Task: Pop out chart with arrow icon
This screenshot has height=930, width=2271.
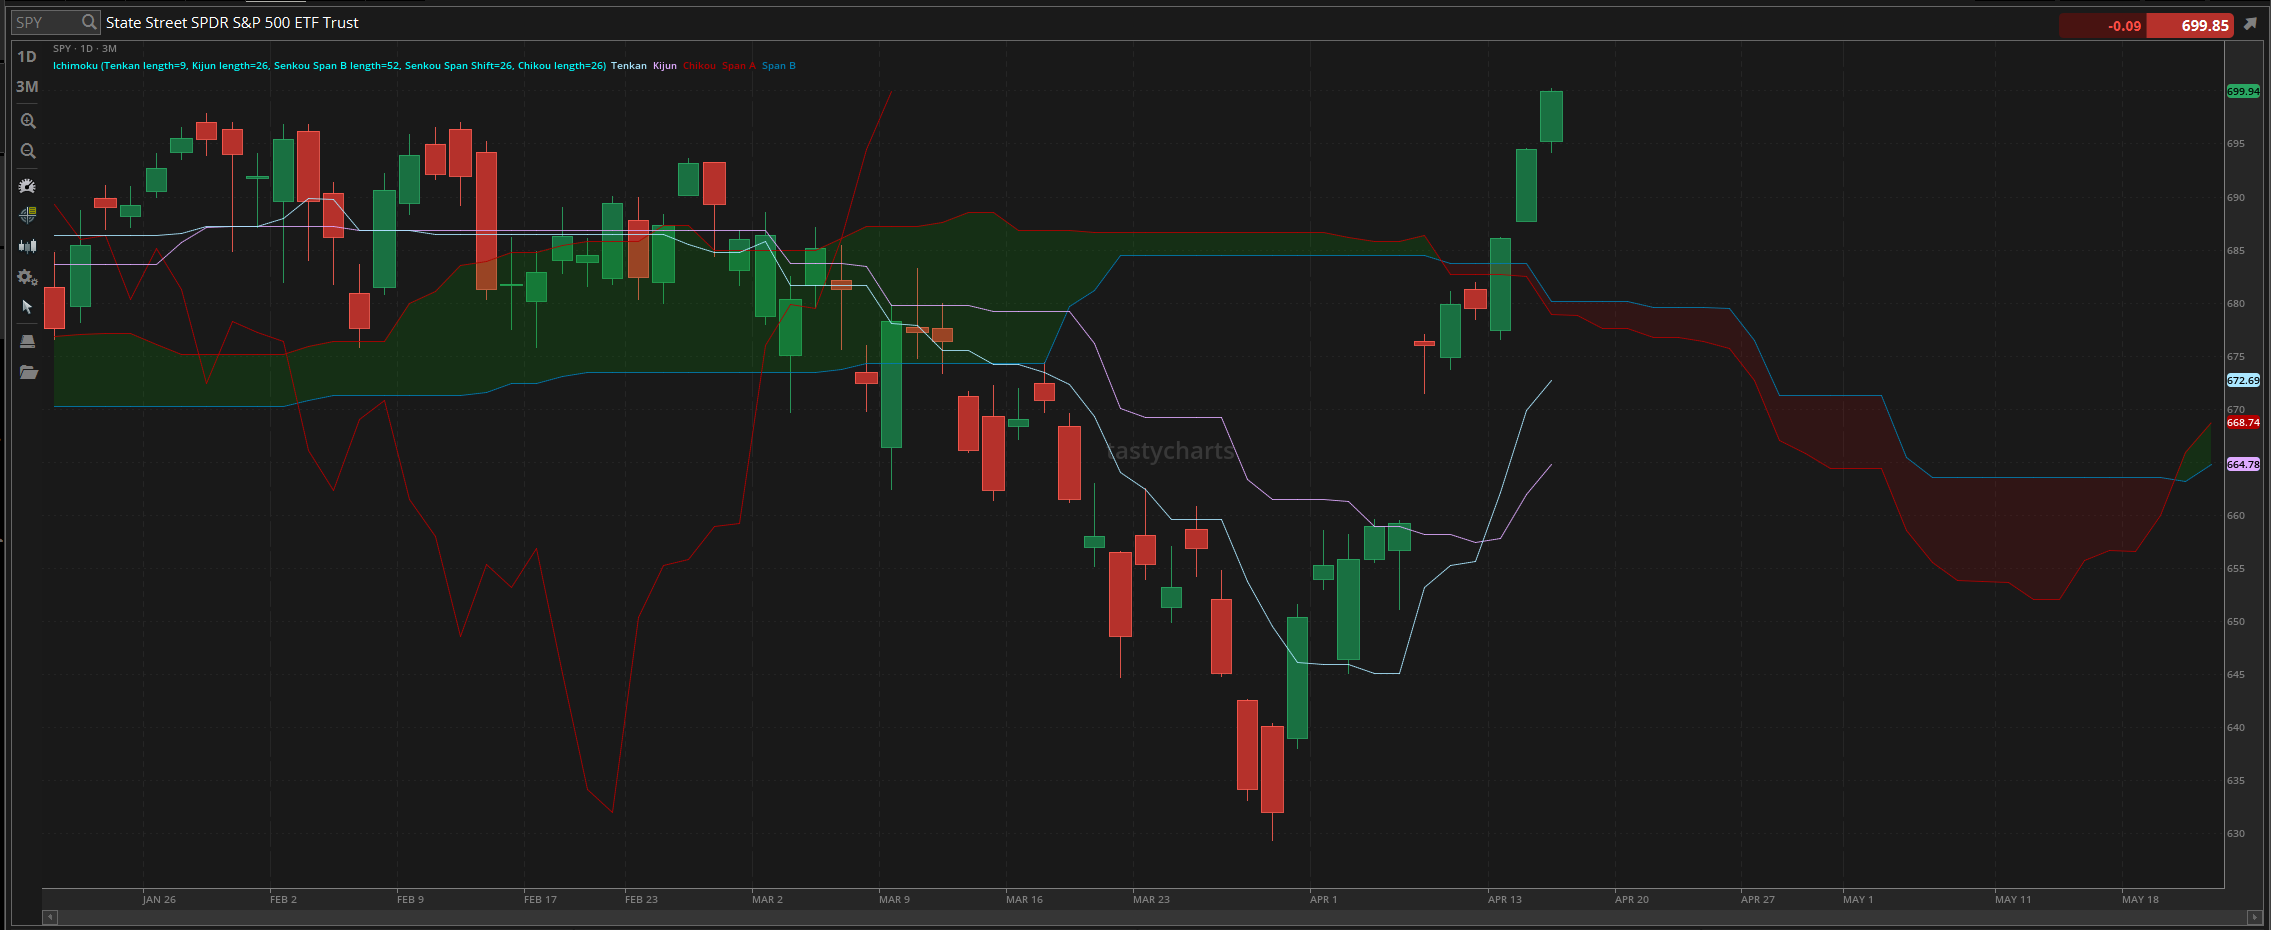Action: tap(2250, 24)
